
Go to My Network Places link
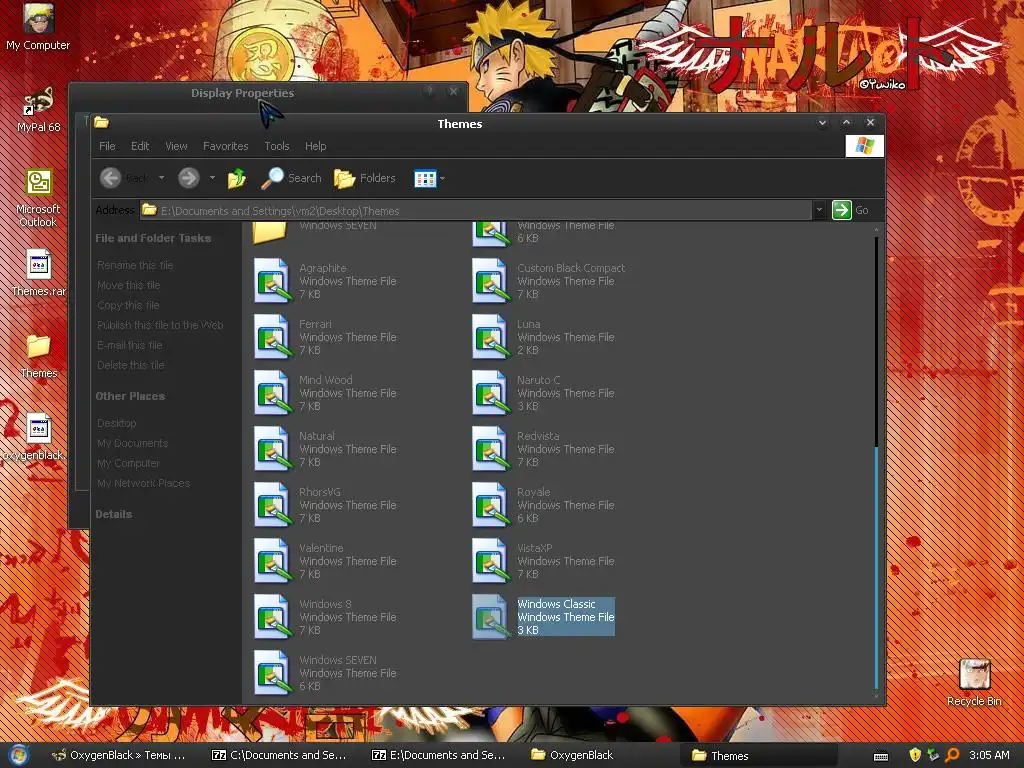[x=144, y=483]
